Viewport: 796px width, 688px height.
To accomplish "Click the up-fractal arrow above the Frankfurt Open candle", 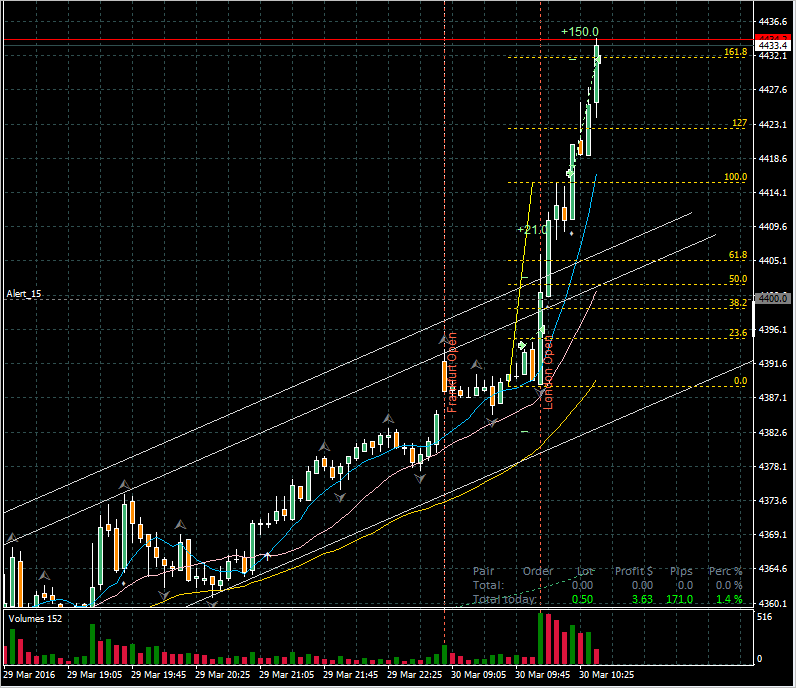I will (445, 341).
